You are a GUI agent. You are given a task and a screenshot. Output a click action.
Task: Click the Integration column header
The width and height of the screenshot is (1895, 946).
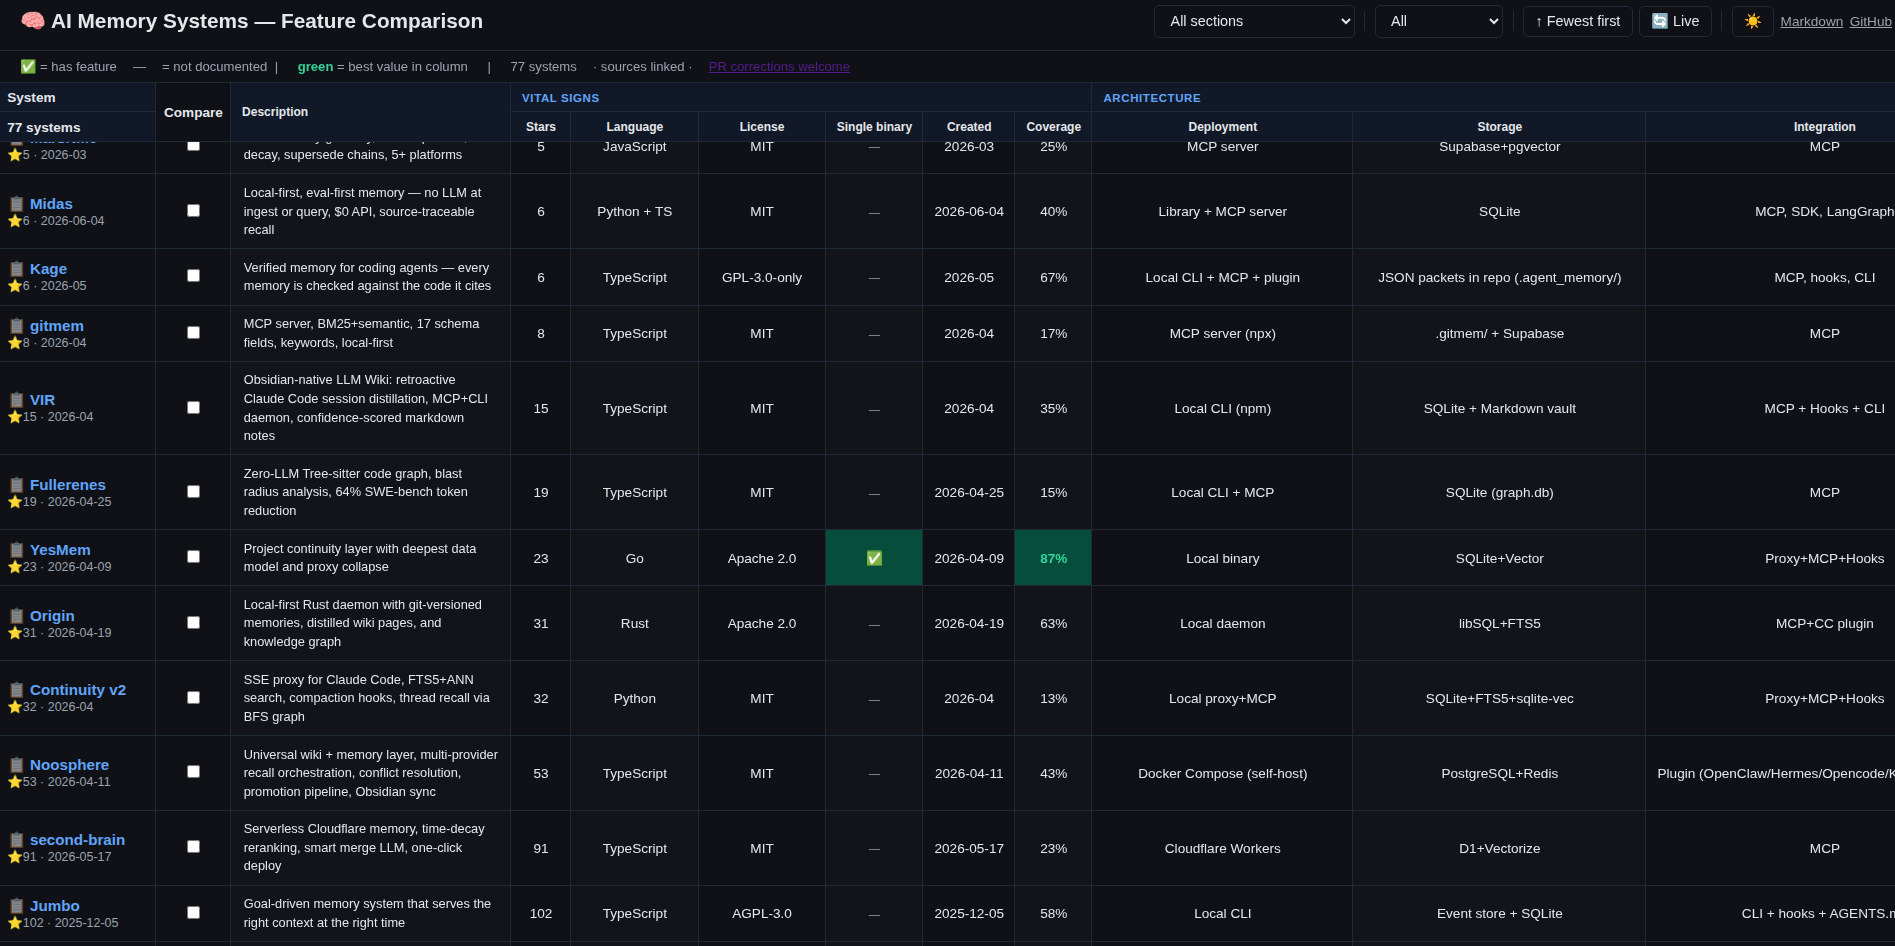point(1824,127)
